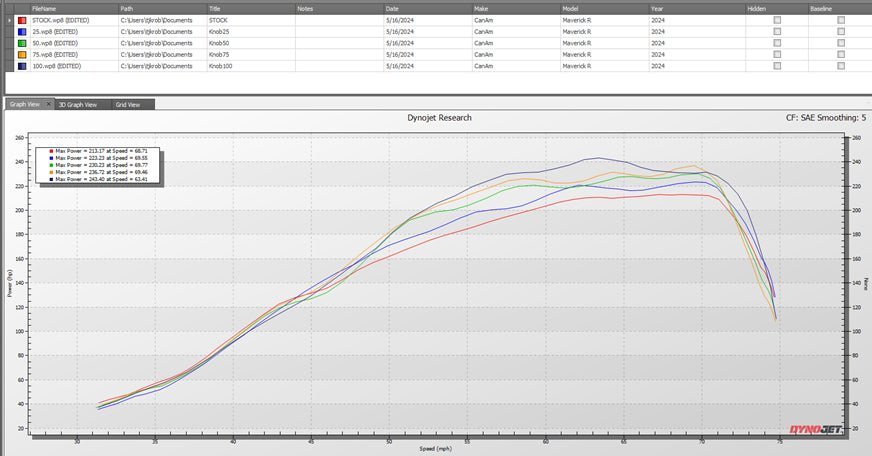Open the Grid View tab
The height and width of the screenshot is (456, 872).
127,104
